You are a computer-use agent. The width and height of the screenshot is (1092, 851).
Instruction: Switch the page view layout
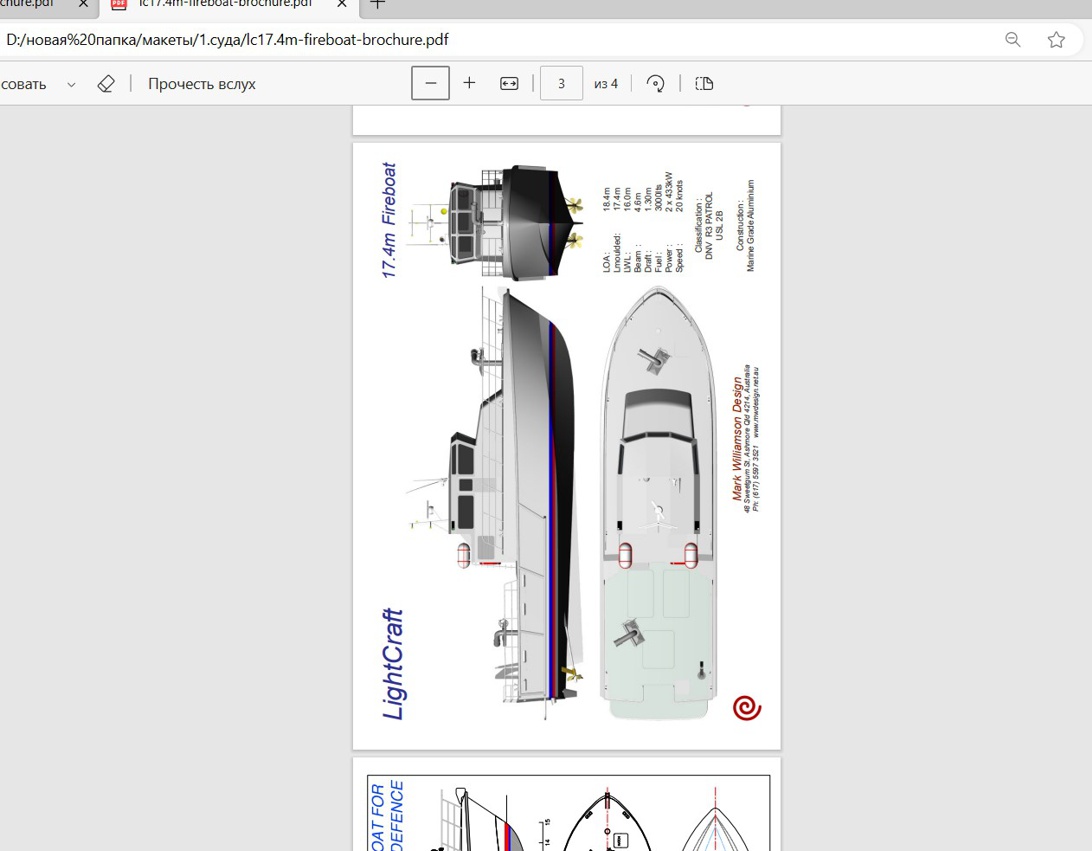point(704,84)
